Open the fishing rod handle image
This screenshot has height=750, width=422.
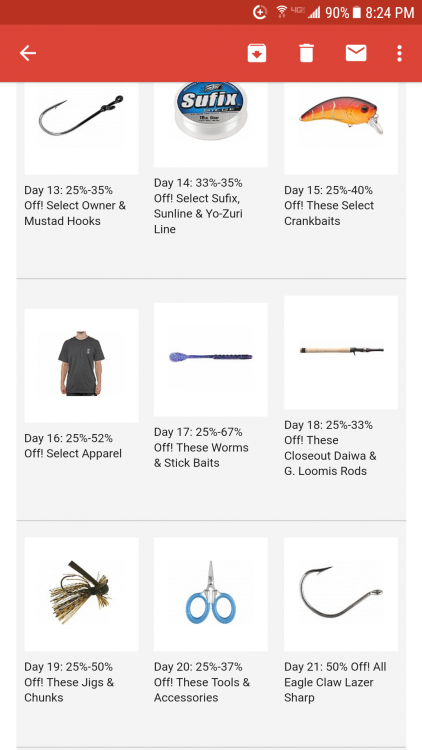[341, 352]
